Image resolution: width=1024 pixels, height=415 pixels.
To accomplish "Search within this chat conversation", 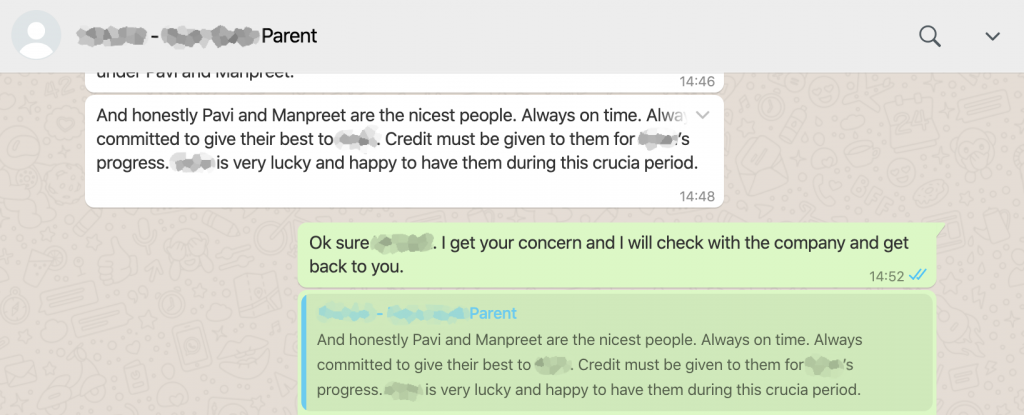I will click(x=930, y=36).
